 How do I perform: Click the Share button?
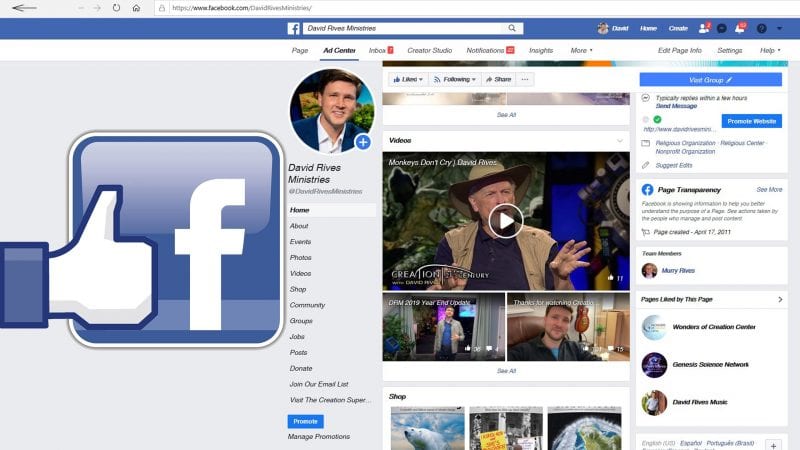(x=498, y=80)
